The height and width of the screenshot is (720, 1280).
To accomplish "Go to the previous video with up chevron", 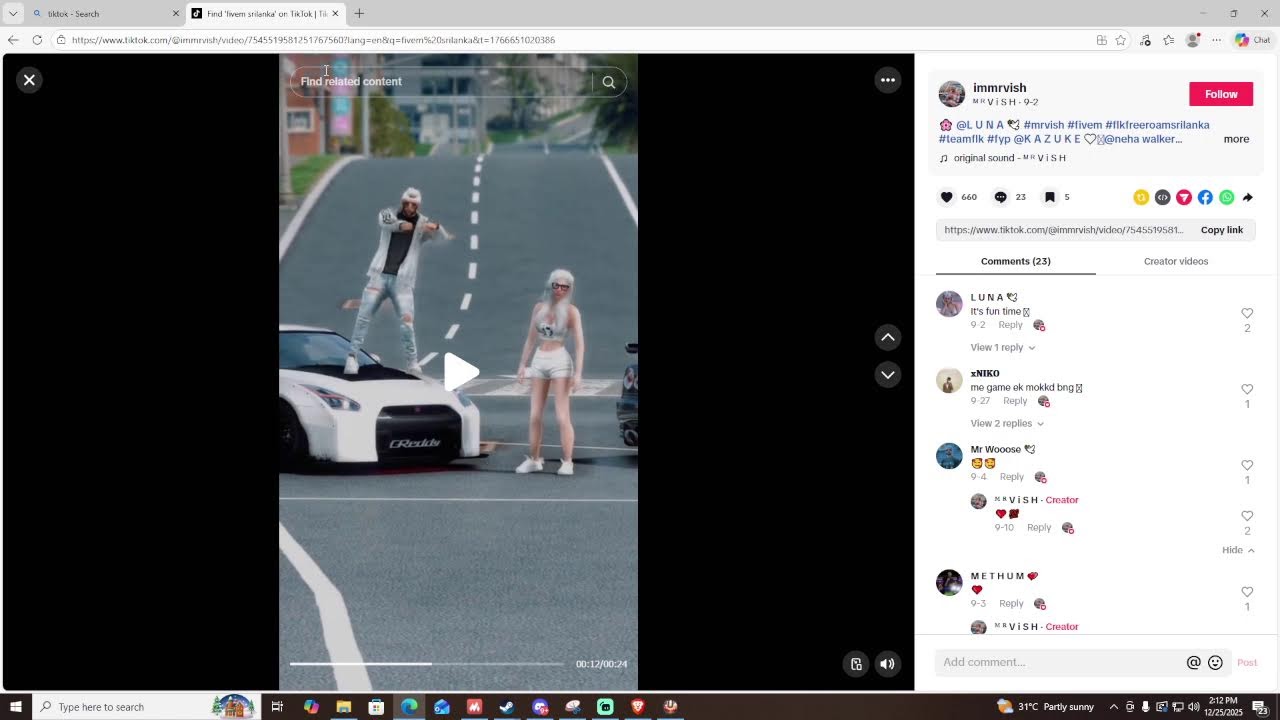I will [x=888, y=337].
